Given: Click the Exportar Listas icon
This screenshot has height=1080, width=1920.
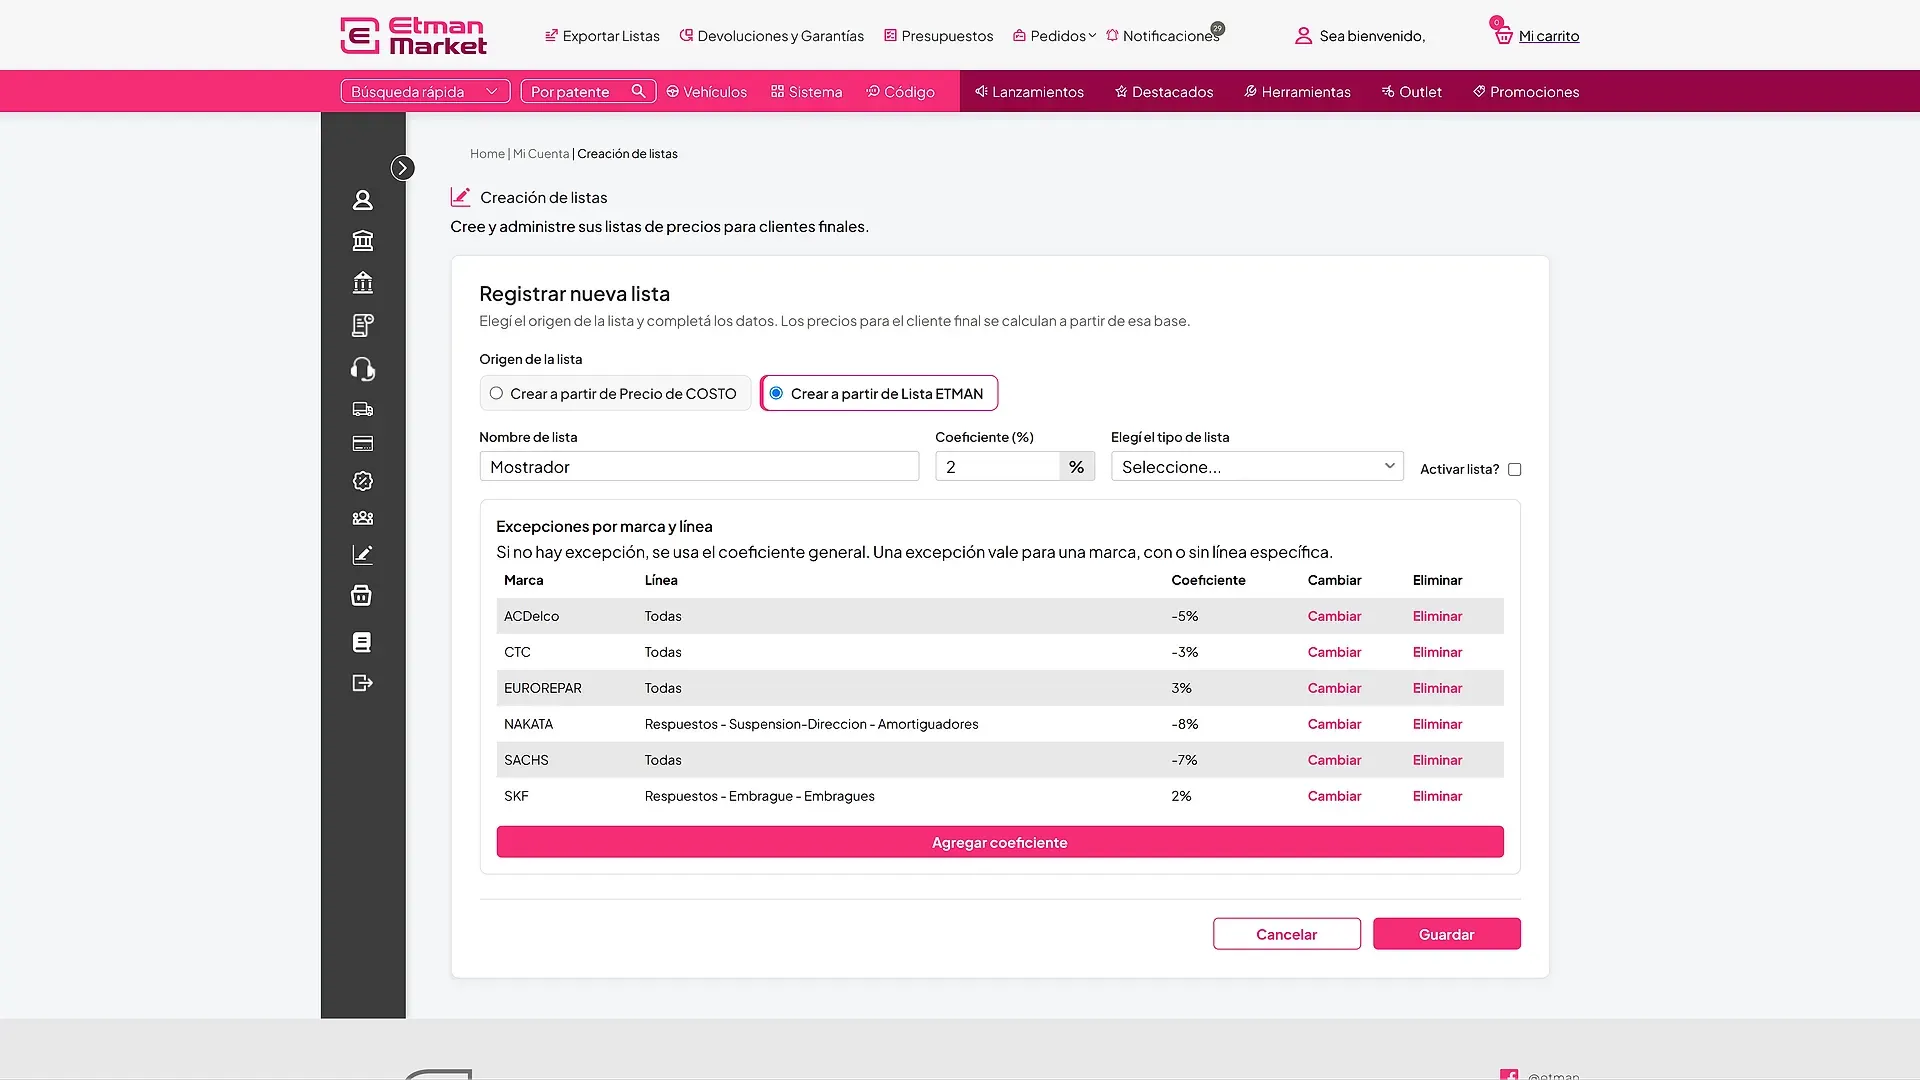Looking at the screenshot, I should [551, 35].
